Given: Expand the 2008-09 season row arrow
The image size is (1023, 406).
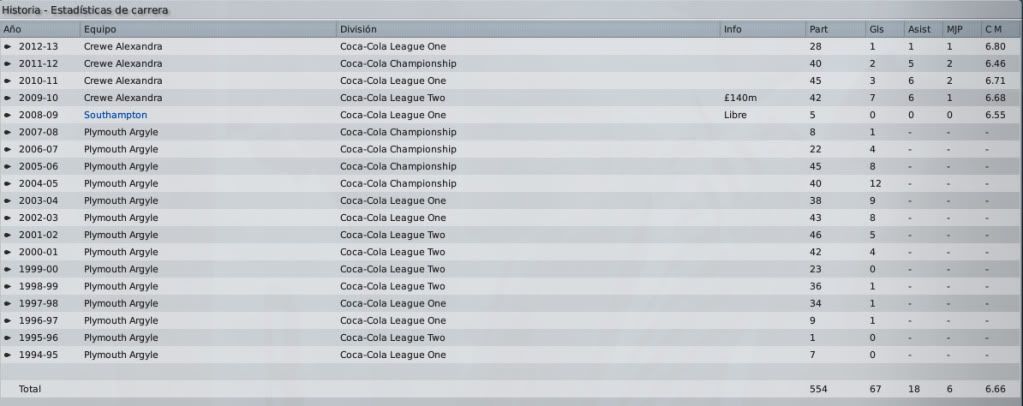Looking at the screenshot, I should (8, 115).
